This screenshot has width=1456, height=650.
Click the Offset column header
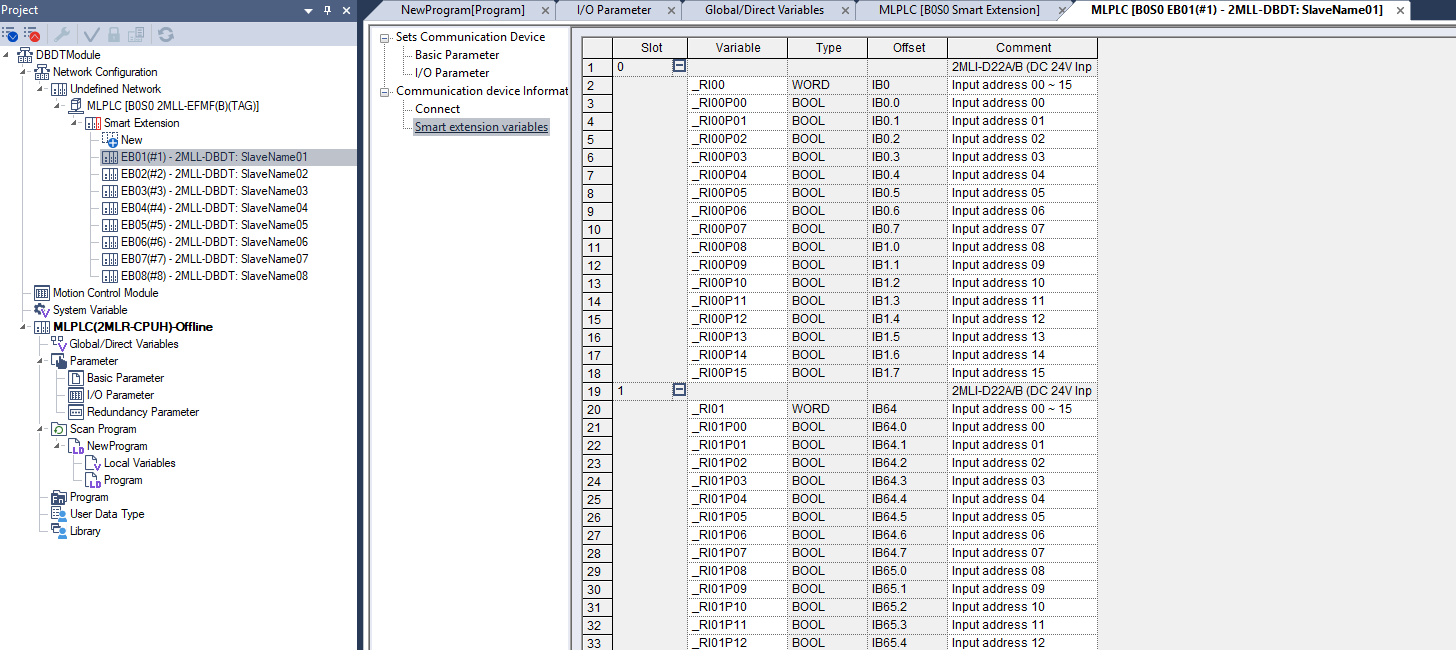click(908, 48)
